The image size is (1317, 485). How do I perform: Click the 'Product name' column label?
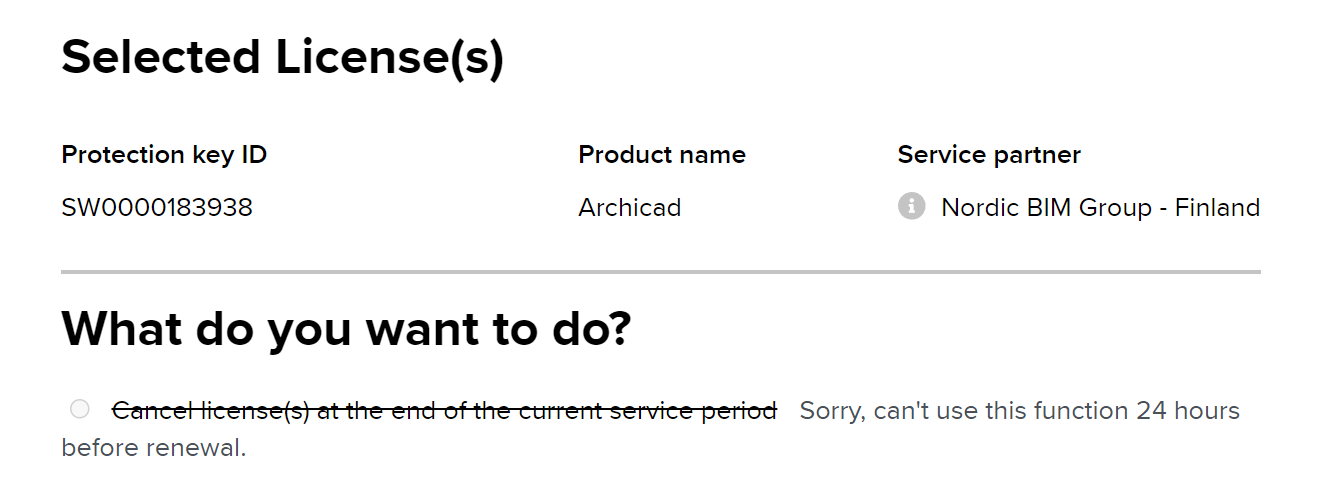[x=662, y=155]
